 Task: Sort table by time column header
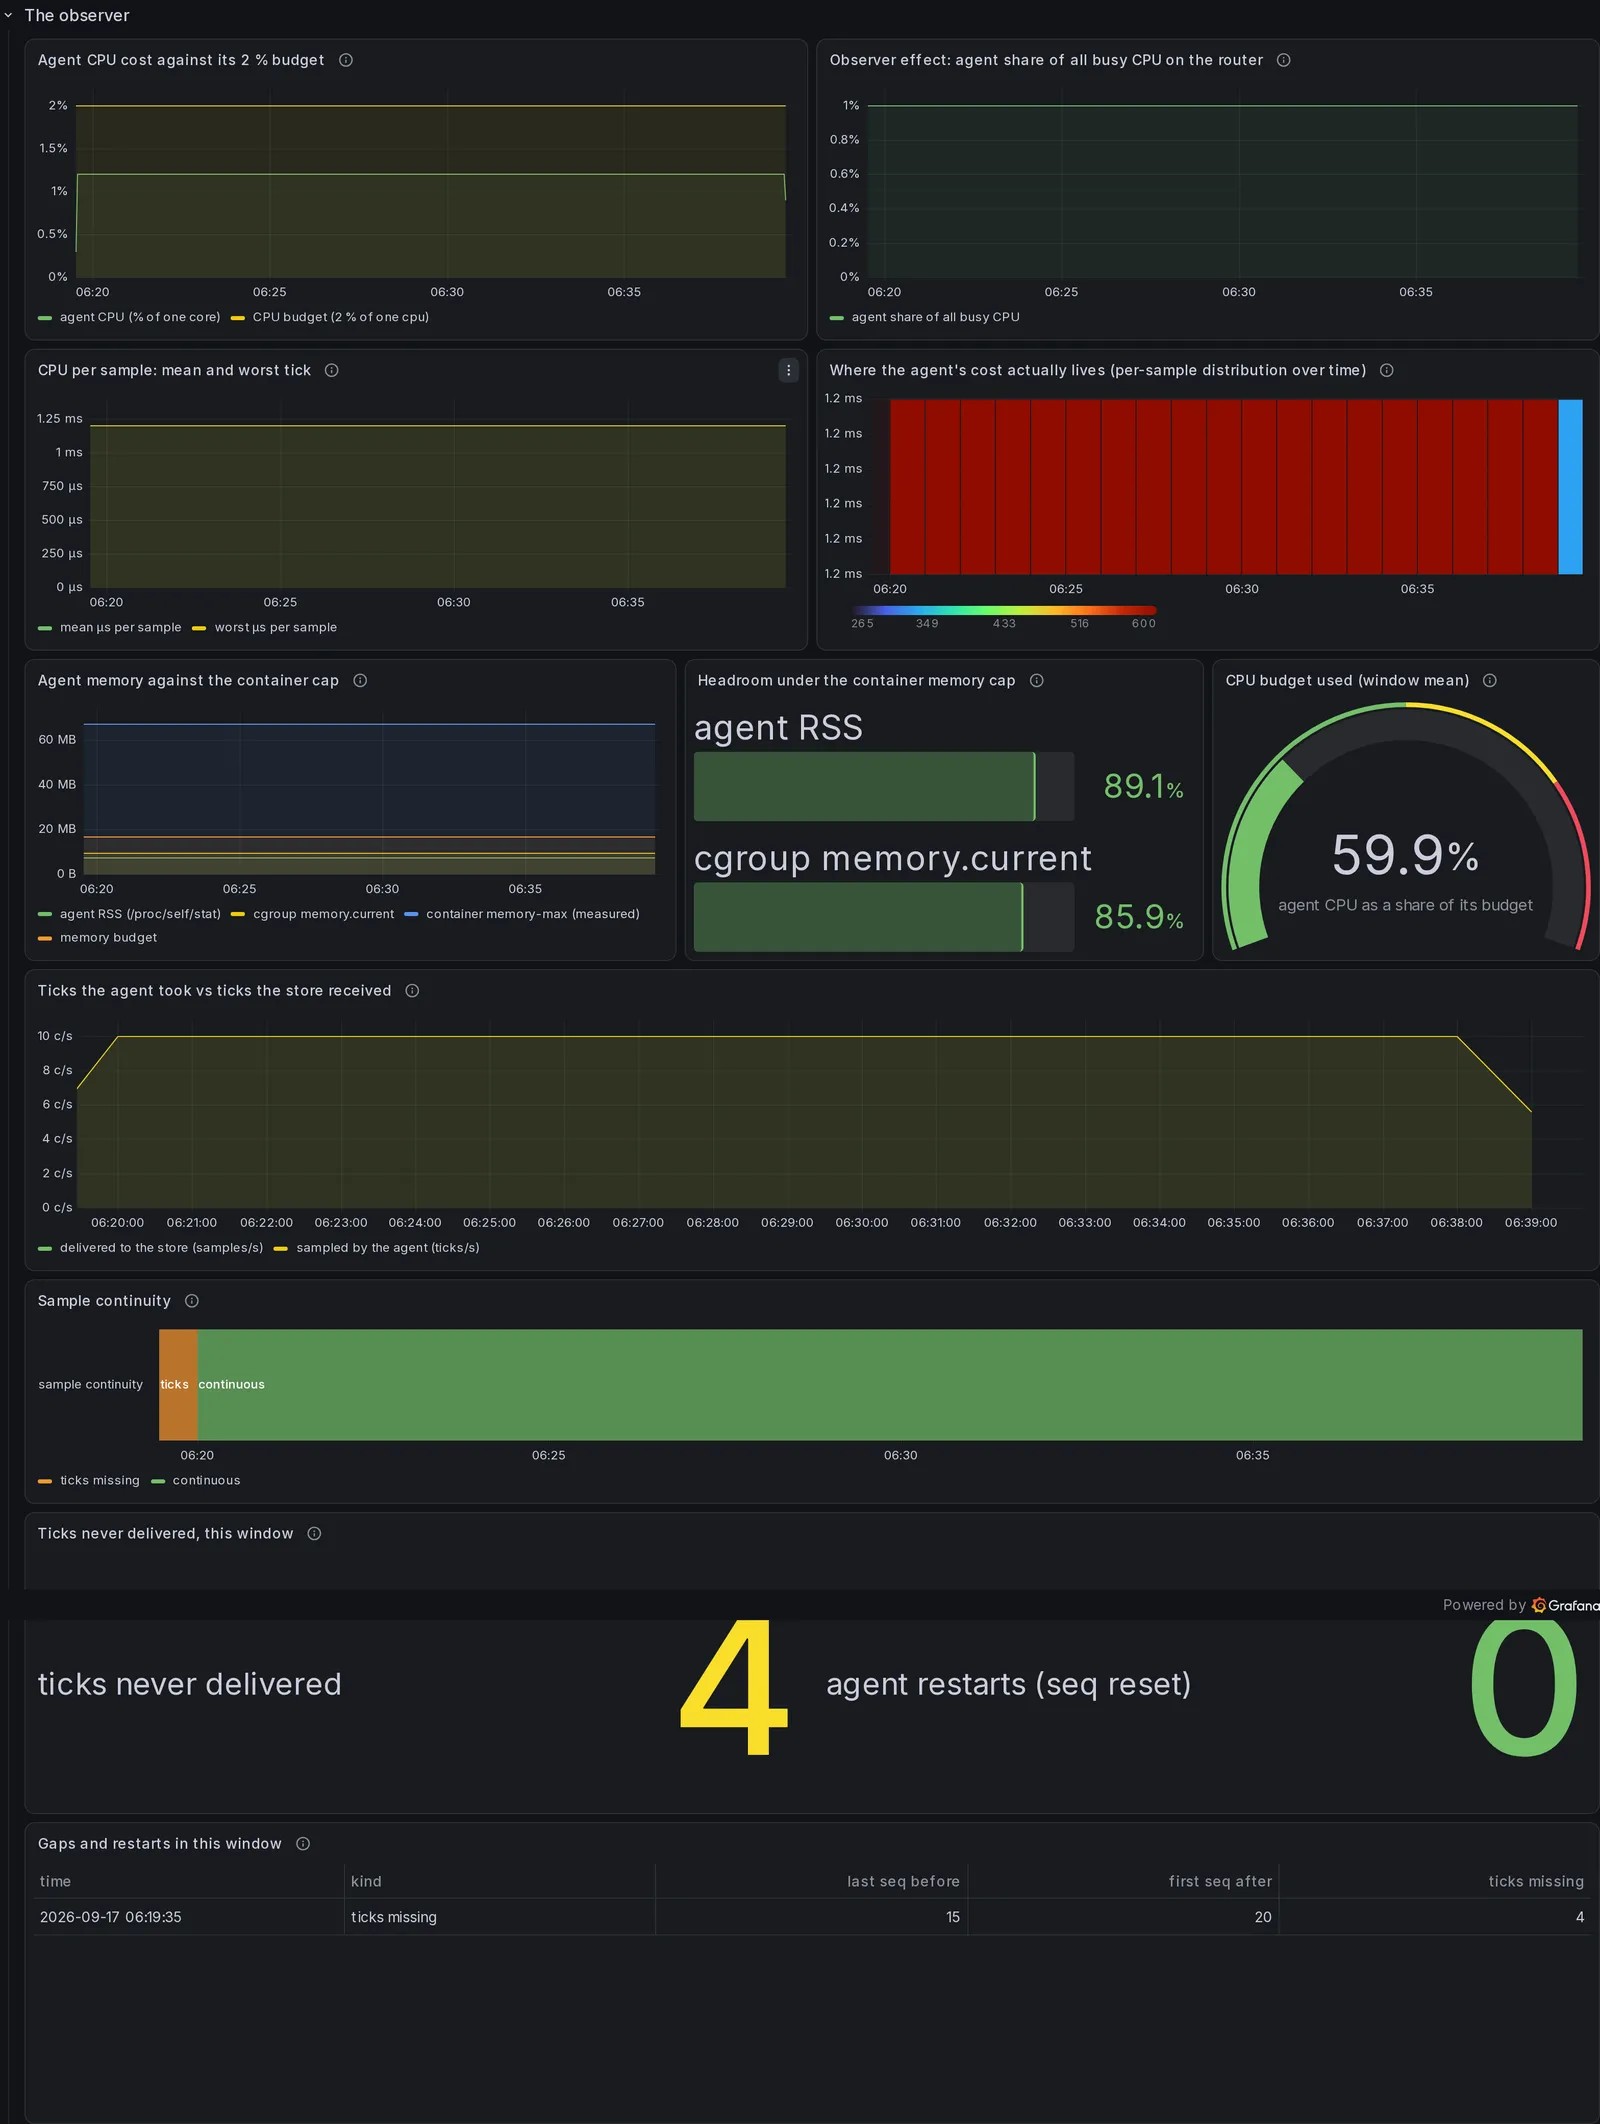(x=55, y=1881)
